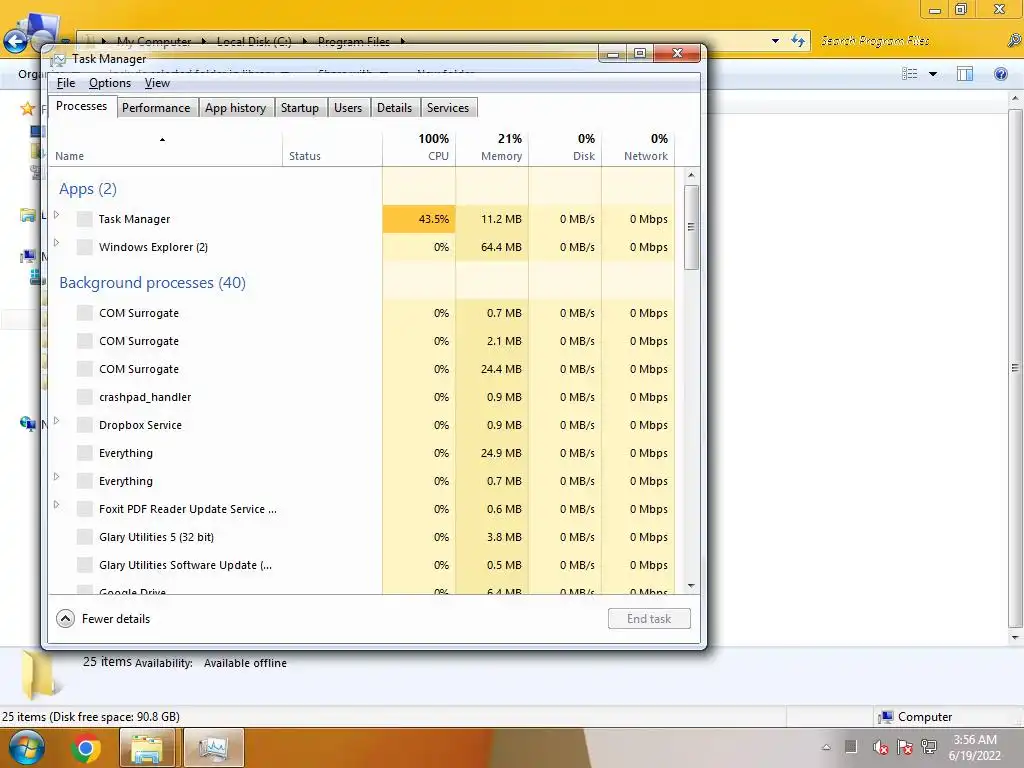This screenshot has width=1024, height=768.
Task: Switch to the Users tab
Action: pyautogui.click(x=347, y=108)
